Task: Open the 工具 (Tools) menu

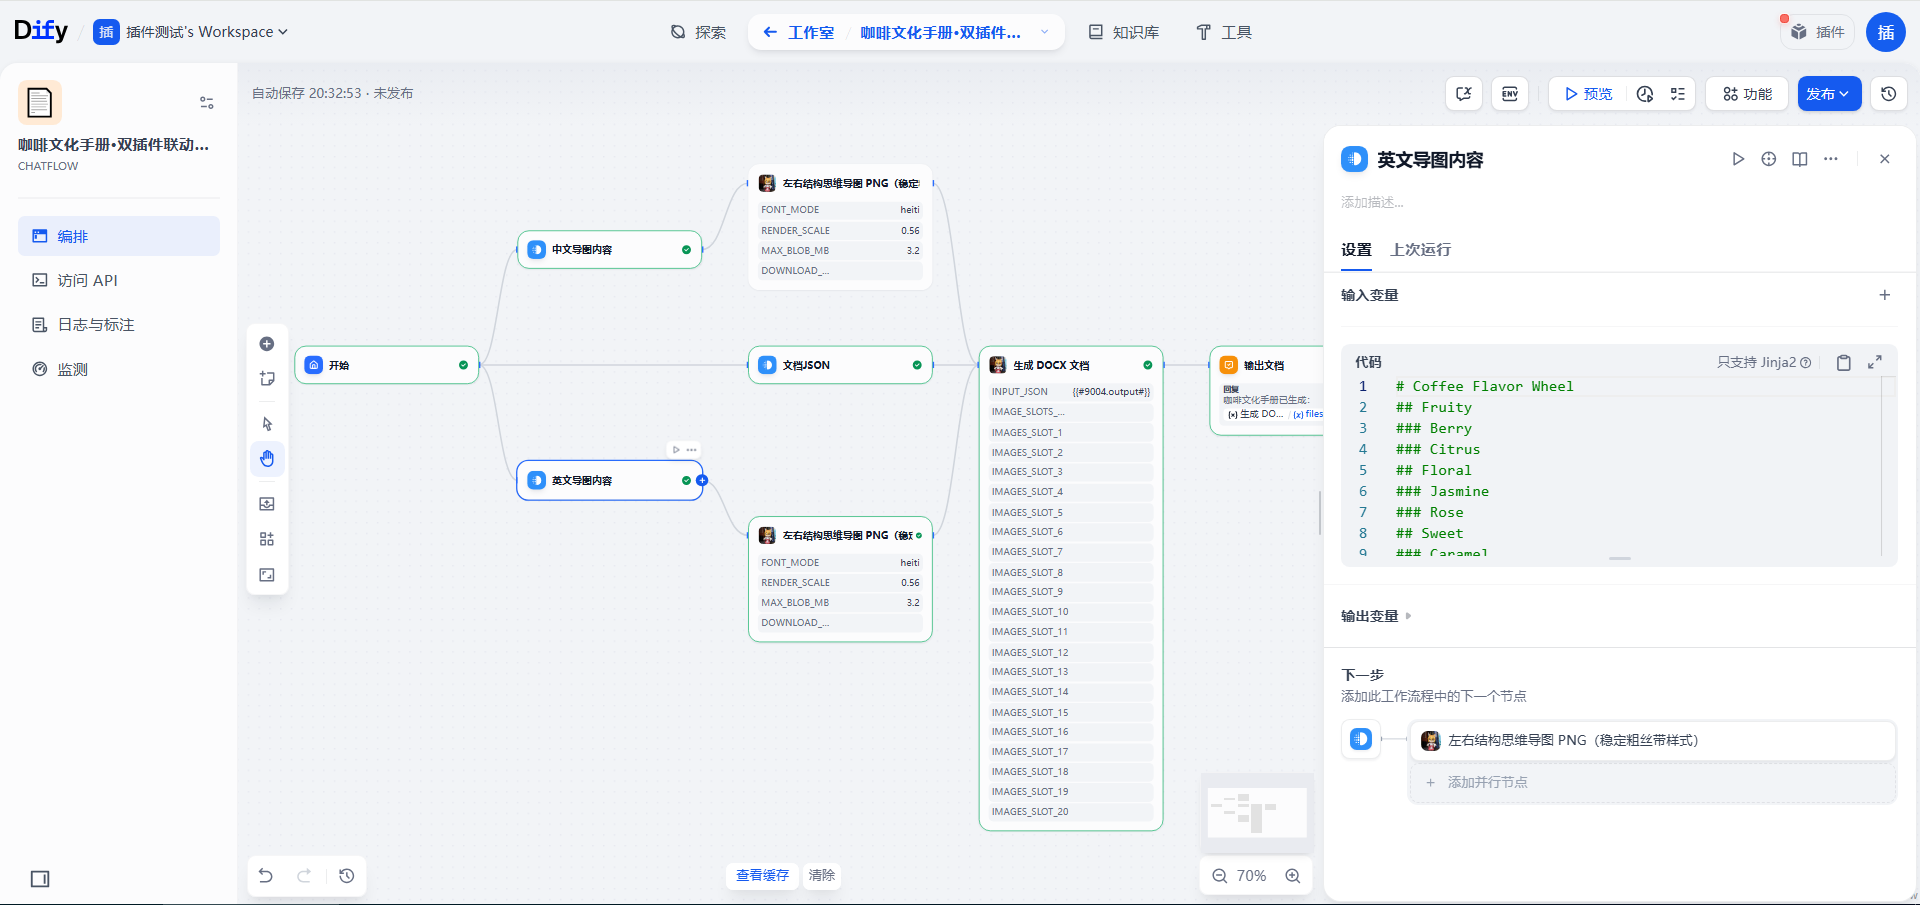Action: coord(1224,32)
